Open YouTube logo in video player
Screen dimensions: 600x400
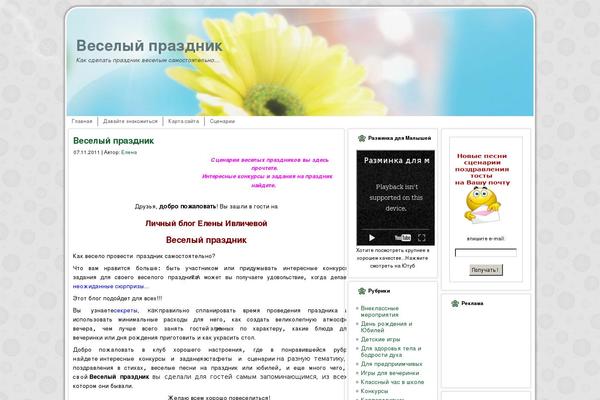tap(403, 238)
